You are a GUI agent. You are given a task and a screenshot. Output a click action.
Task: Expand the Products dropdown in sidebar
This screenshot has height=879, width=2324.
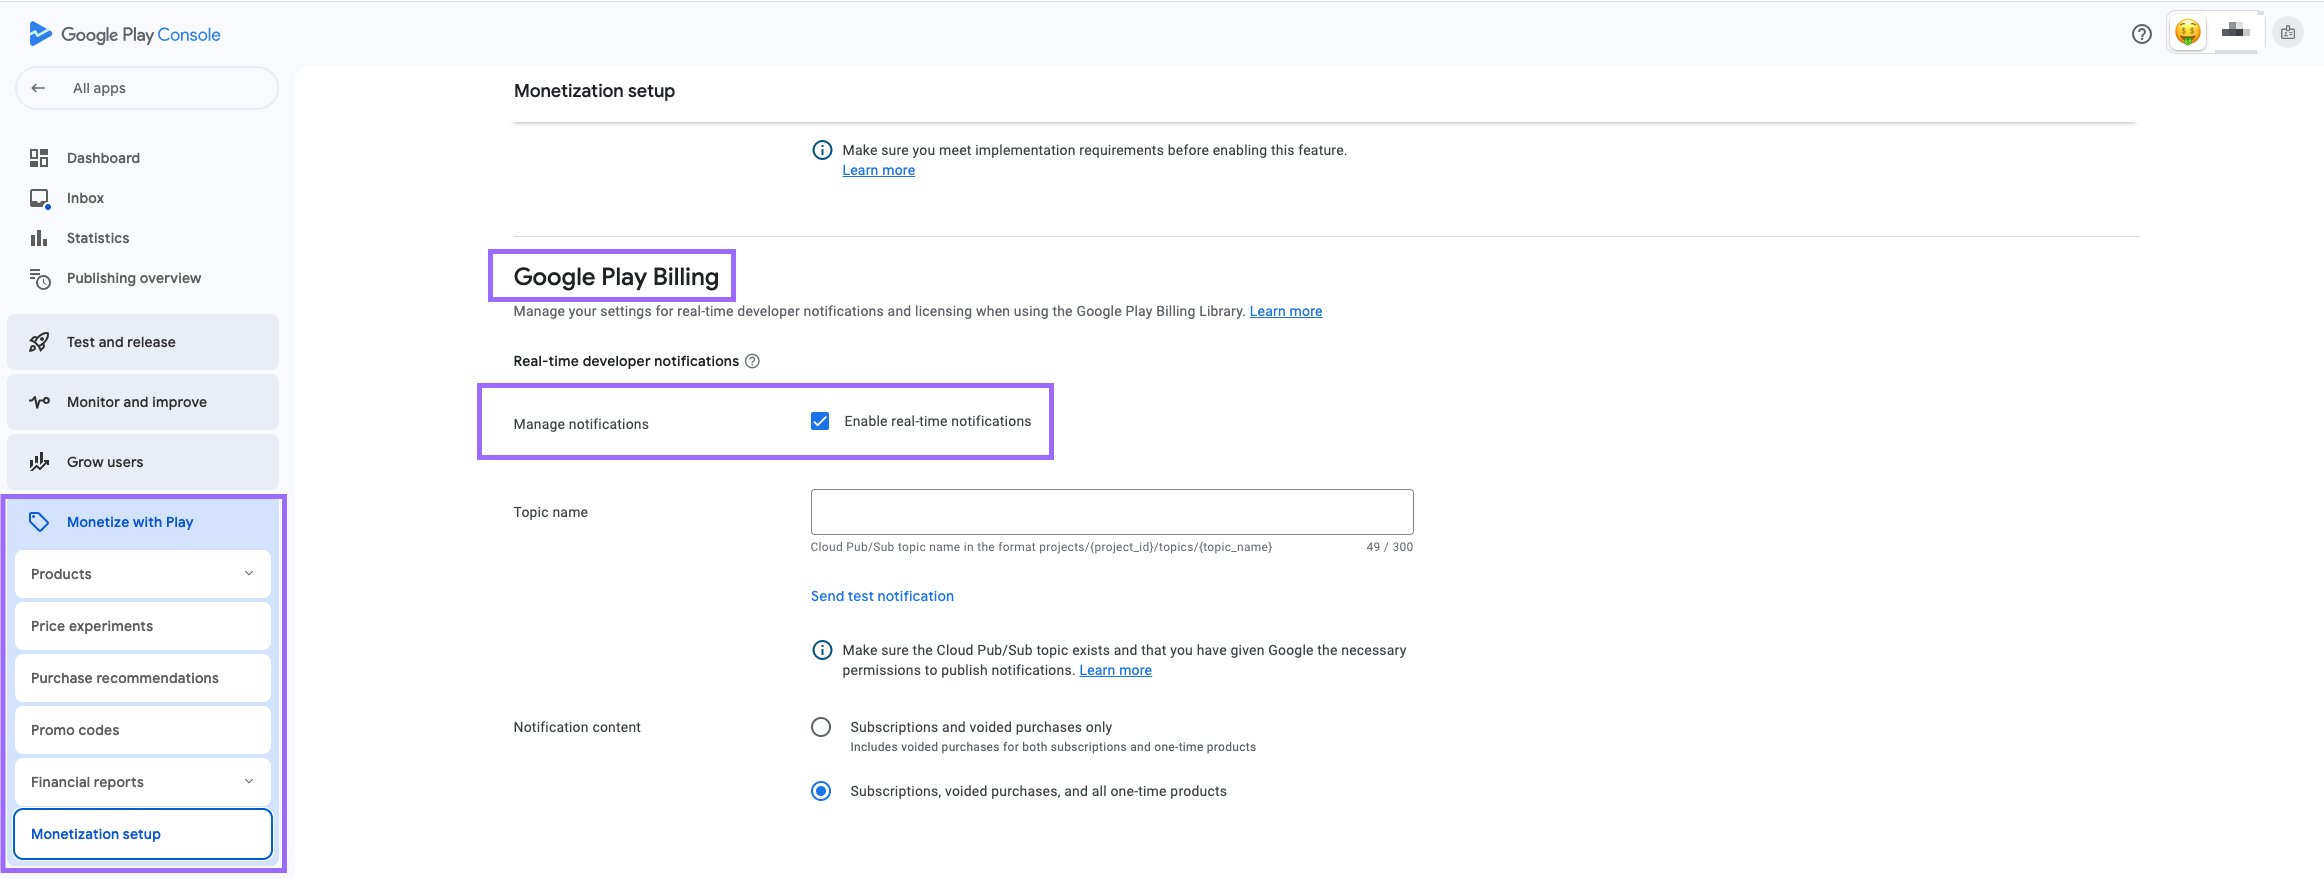(249, 574)
